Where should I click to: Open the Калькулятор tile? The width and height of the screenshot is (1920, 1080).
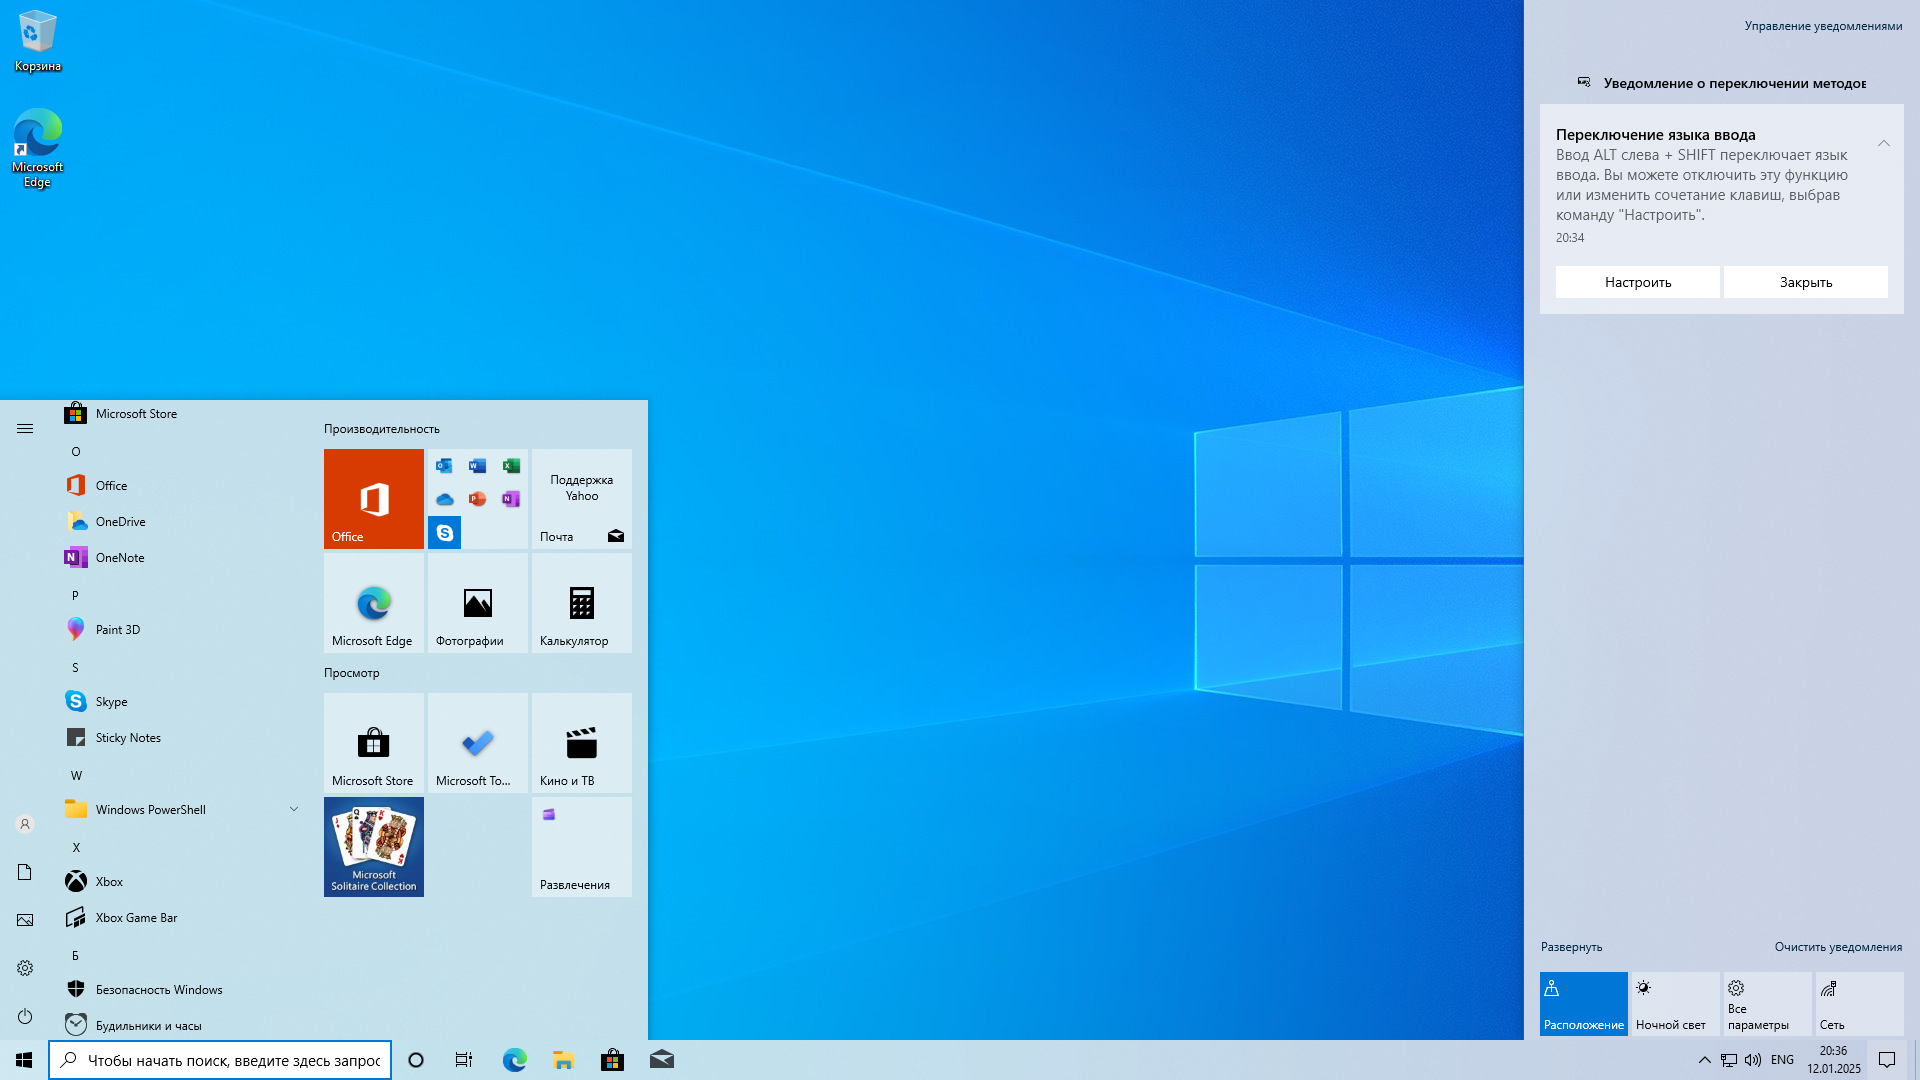coord(582,603)
